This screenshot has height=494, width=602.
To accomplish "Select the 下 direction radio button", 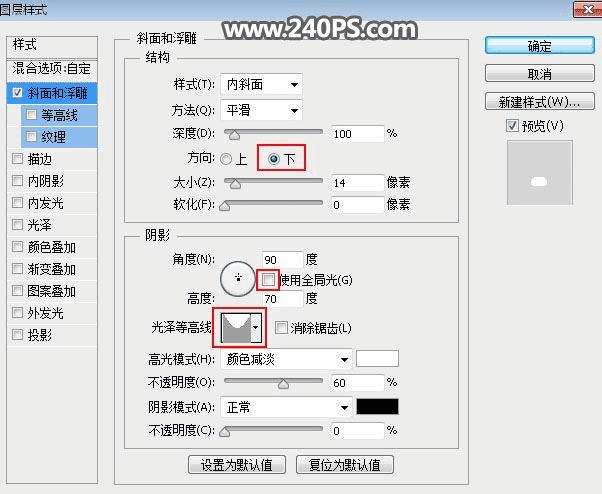I will (274, 159).
